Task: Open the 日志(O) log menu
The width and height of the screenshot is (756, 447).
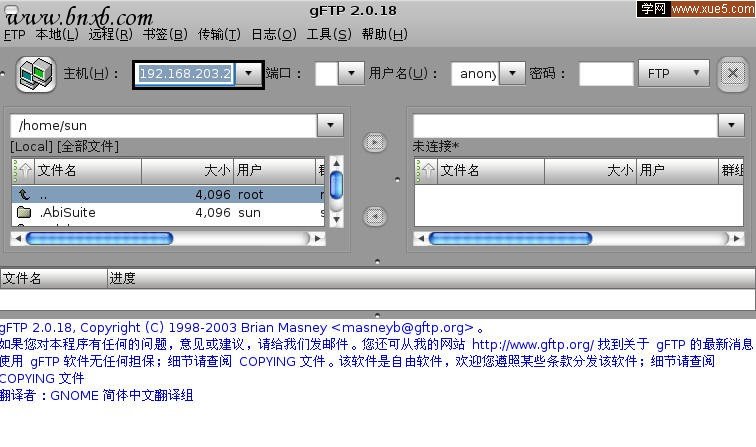Action: 274,34
